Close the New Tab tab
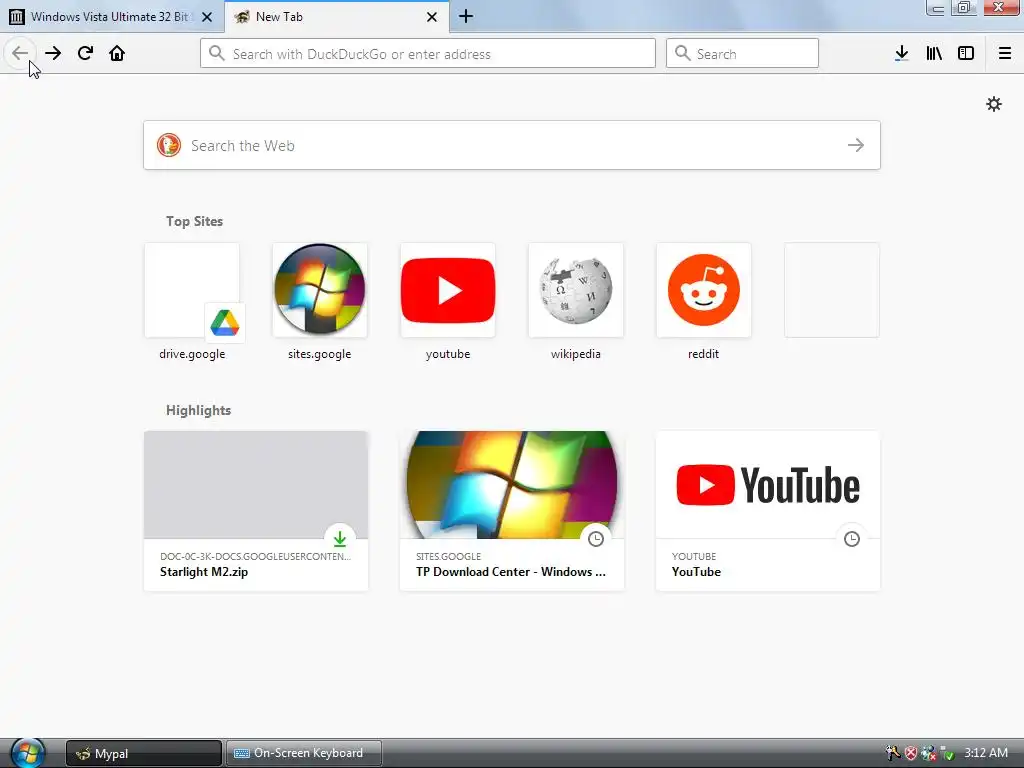The height and width of the screenshot is (768, 1024). 432,17
